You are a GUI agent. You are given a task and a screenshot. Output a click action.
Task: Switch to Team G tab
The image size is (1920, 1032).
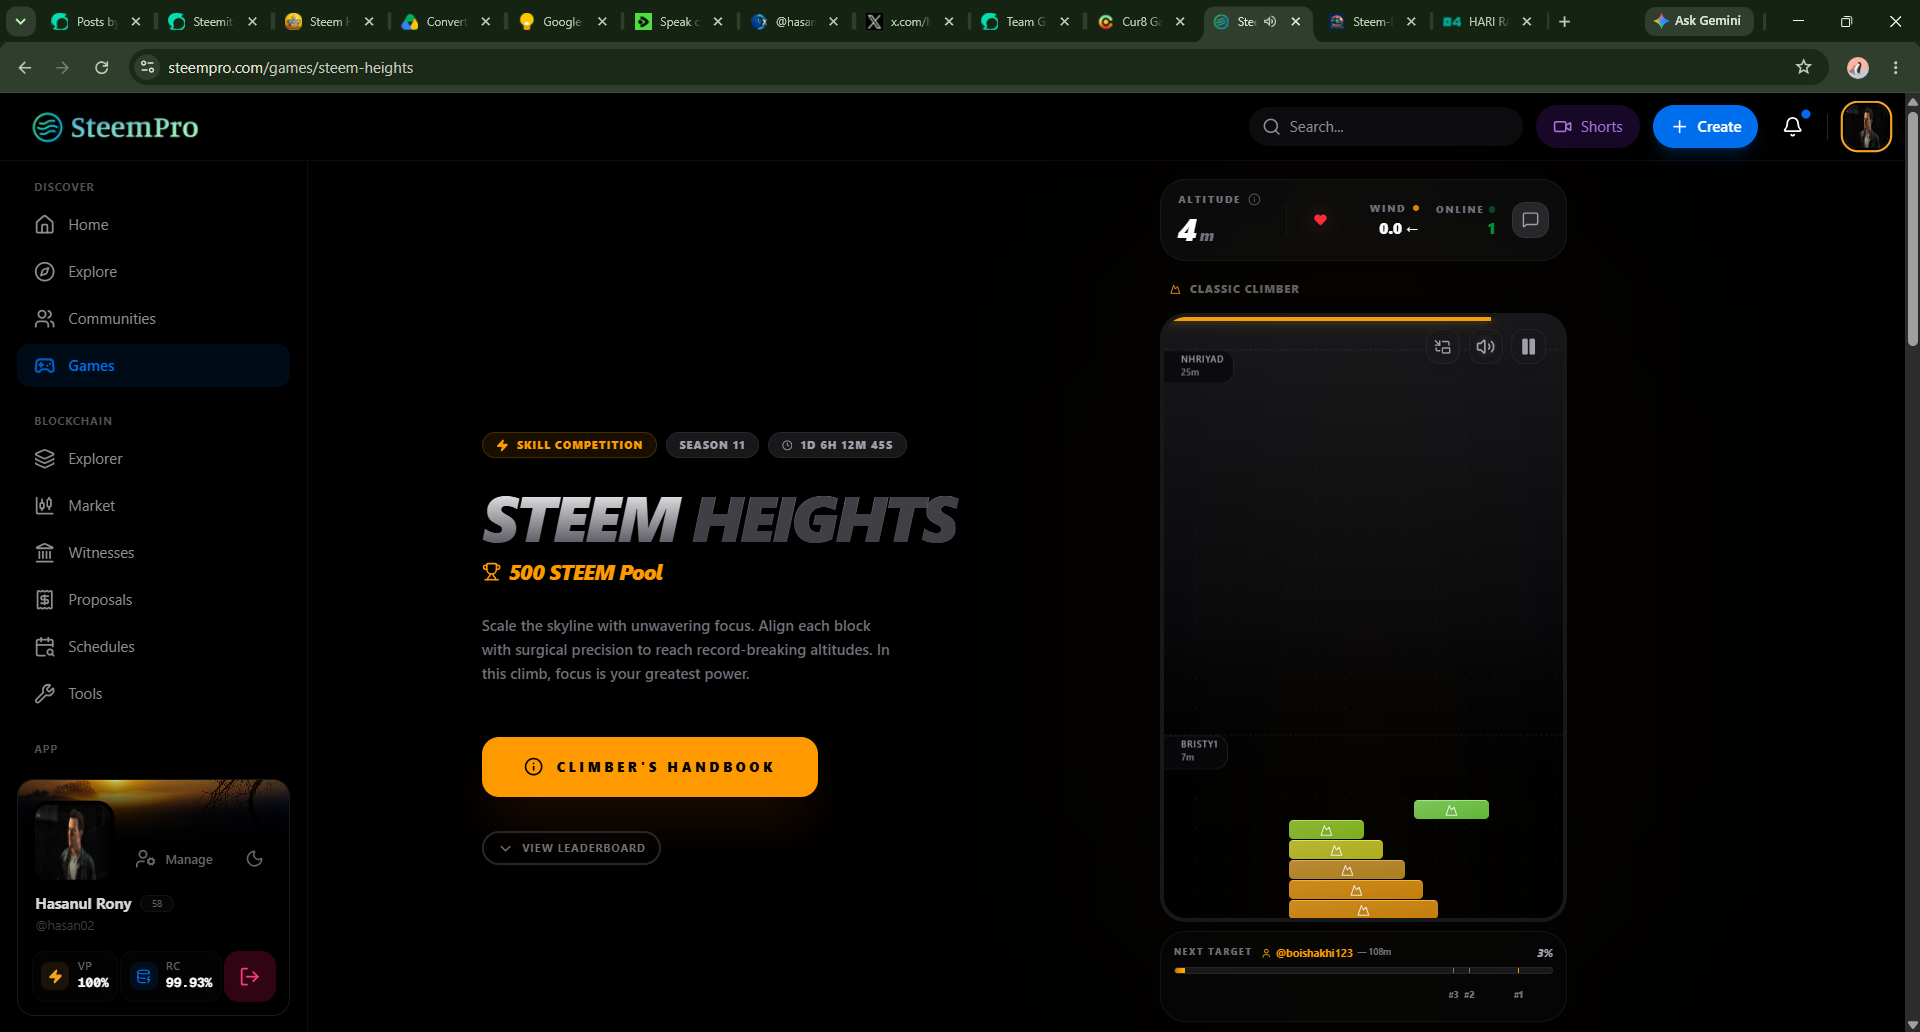coord(1025,21)
